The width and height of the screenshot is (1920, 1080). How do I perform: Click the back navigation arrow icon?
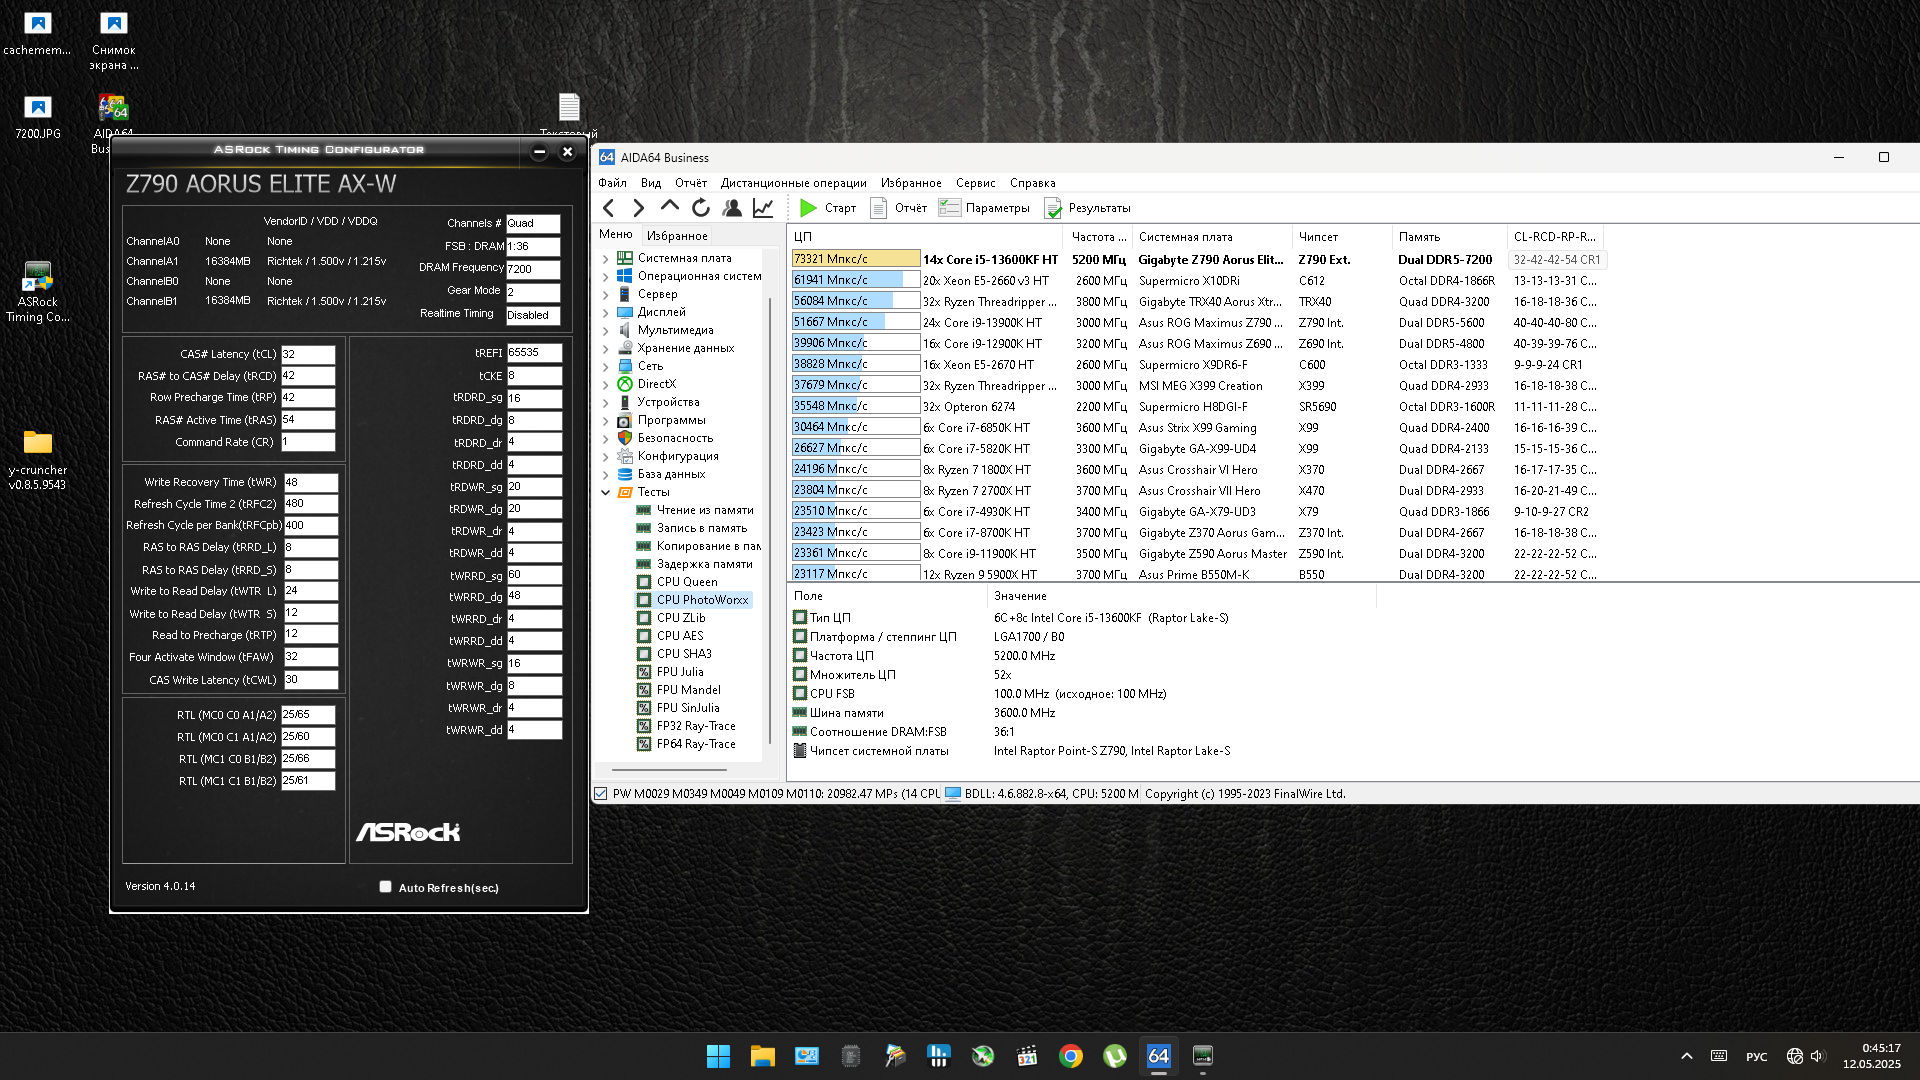coord(608,208)
